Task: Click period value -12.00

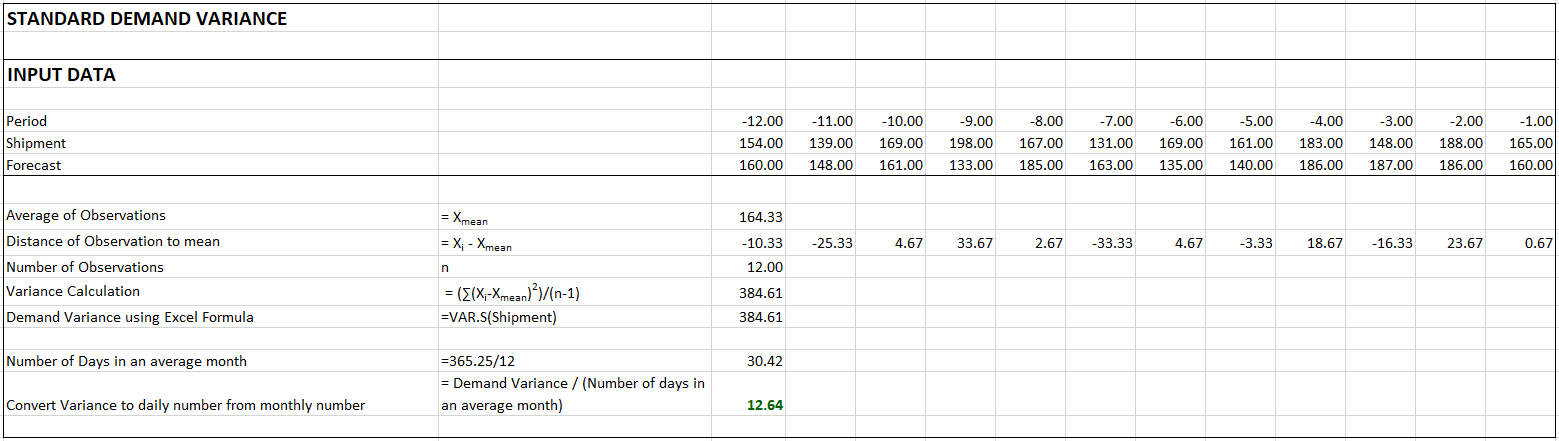Action: (762, 121)
